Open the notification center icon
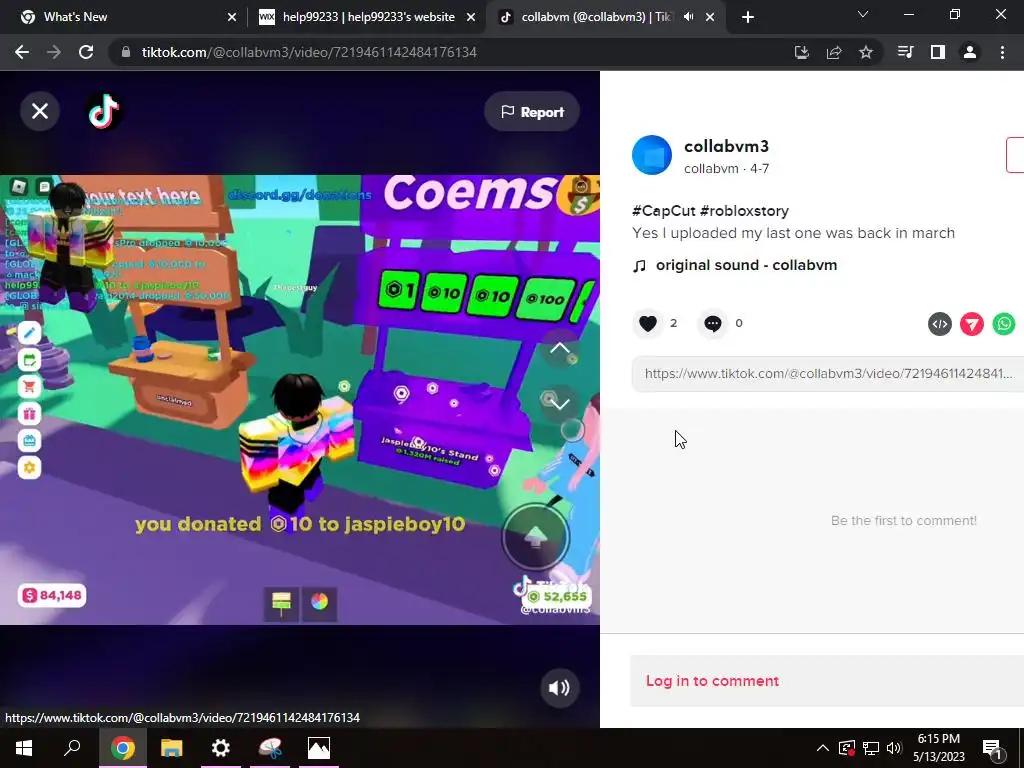This screenshot has height=768, width=1024. 992,748
